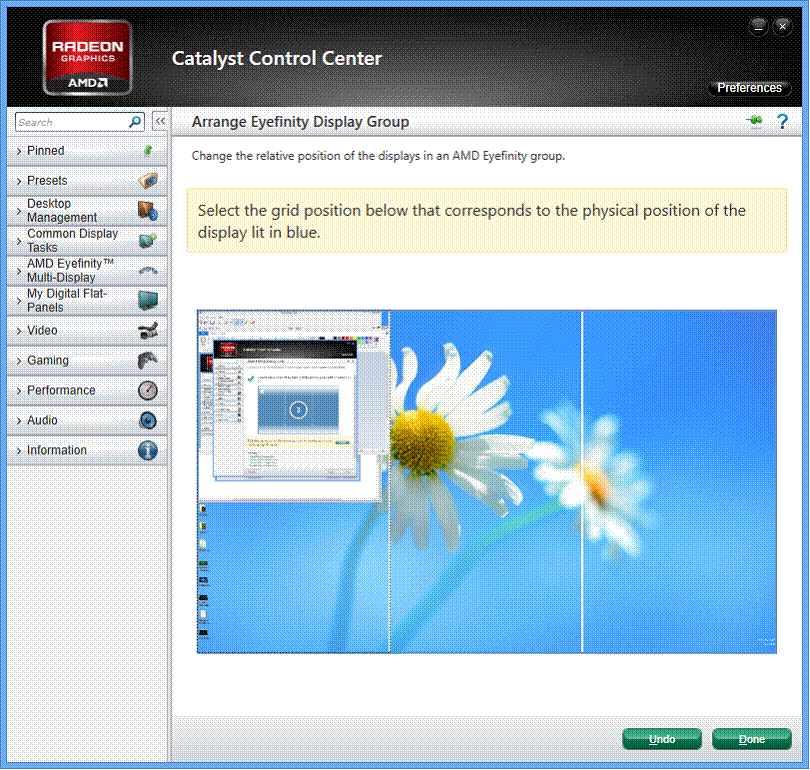Screen dimensions: 810x770
Task: Open the Pinned menu label
Action: click(x=45, y=150)
